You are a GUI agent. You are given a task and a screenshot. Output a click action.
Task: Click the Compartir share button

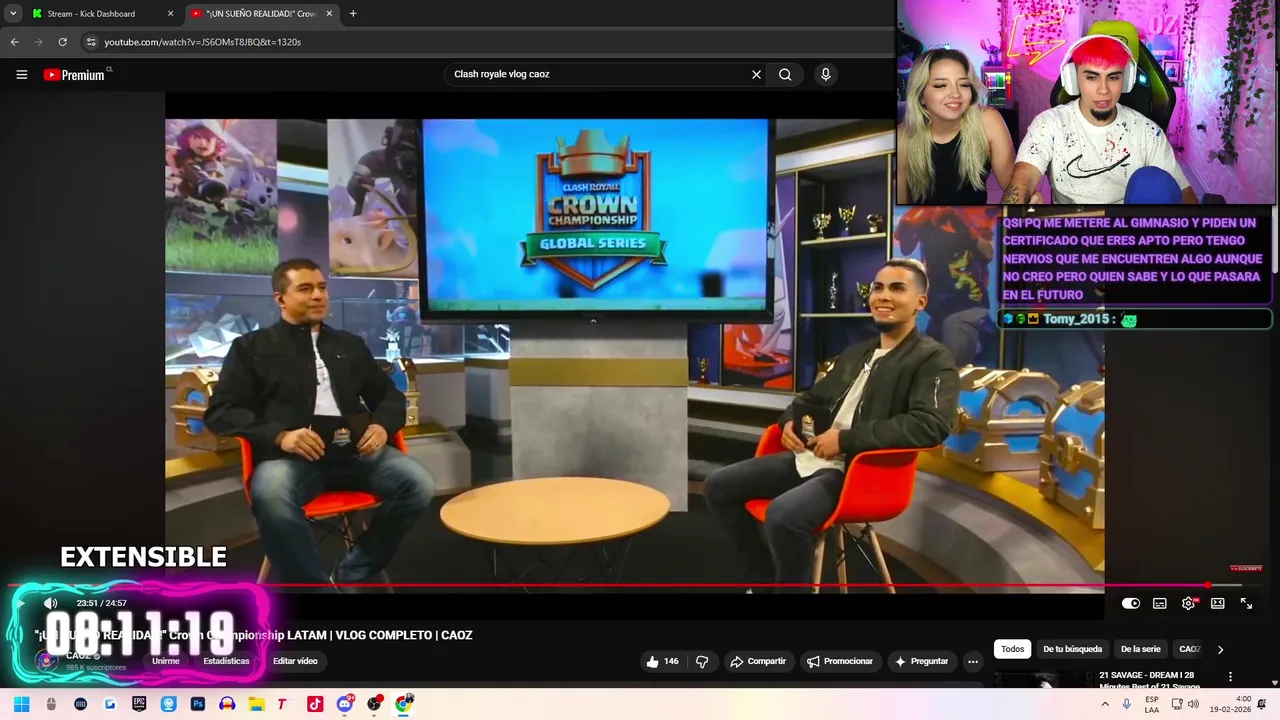(758, 661)
